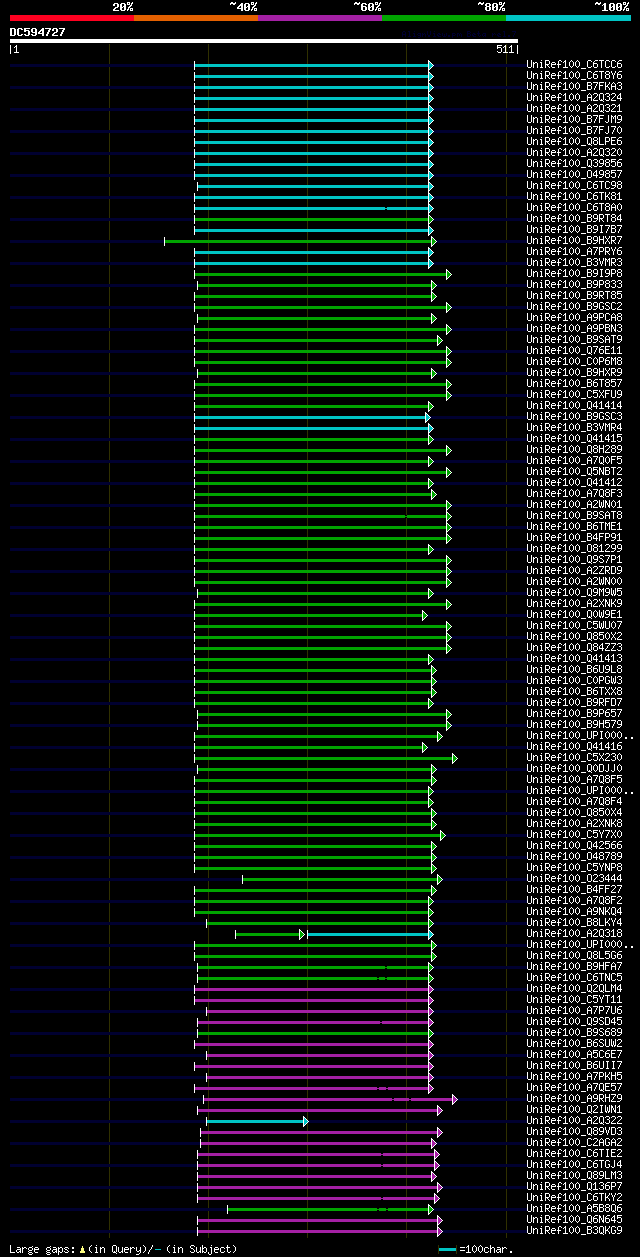Click the UniRef100_C5XFU9 label
The height and width of the screenshot is (1257, 640).
pos(574,394)
